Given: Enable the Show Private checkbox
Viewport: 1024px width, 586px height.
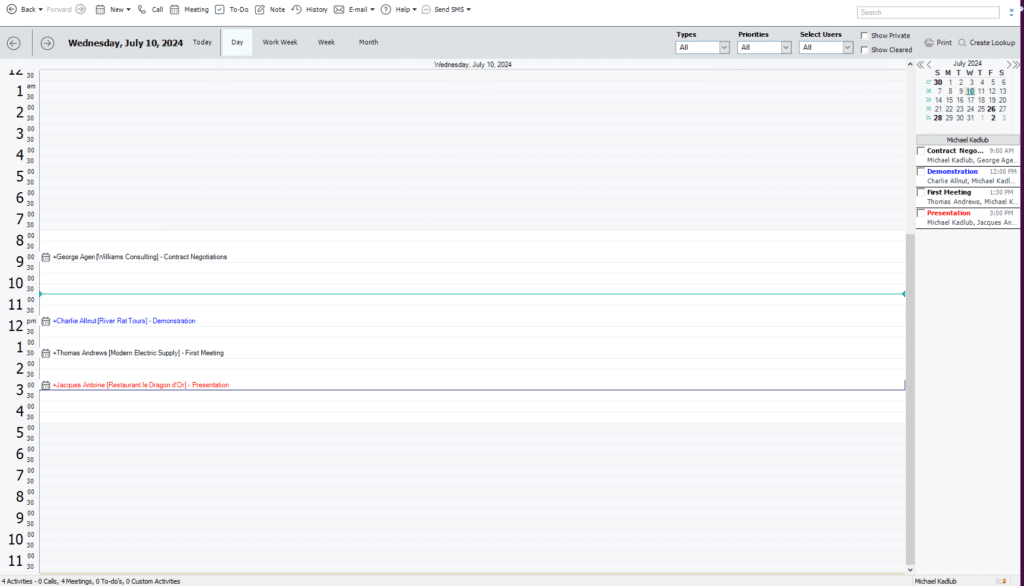Looking at the screenshot, I should click(x=864, y=35).
